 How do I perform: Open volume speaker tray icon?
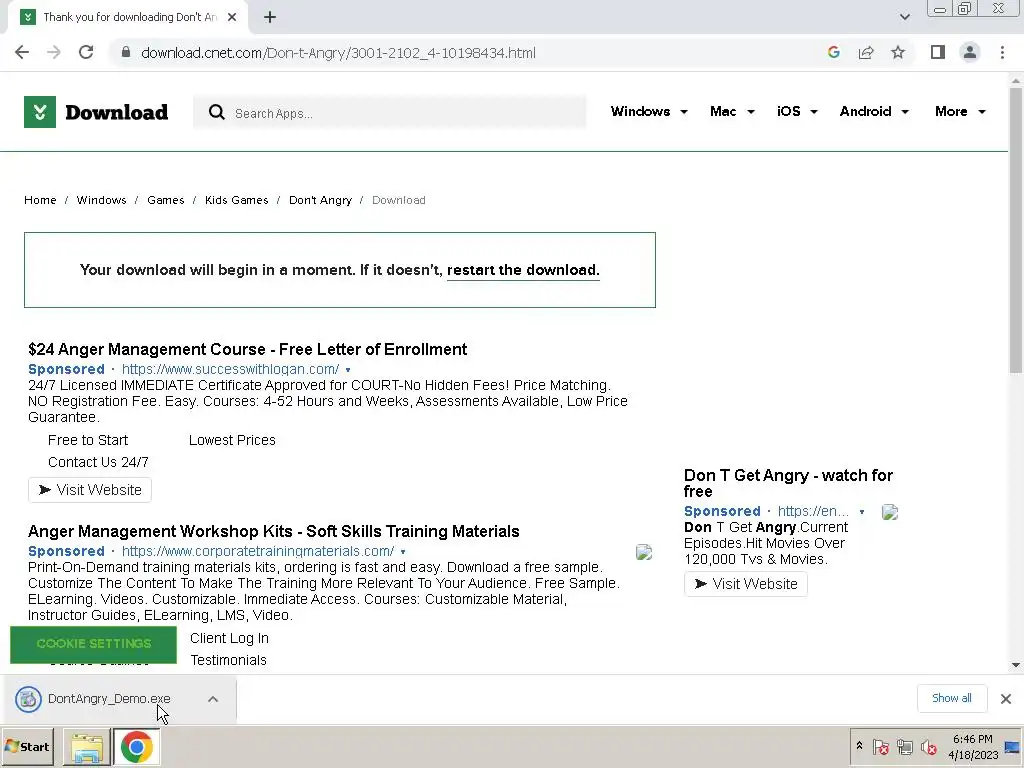pyautogui.click(x=929, y=746)
